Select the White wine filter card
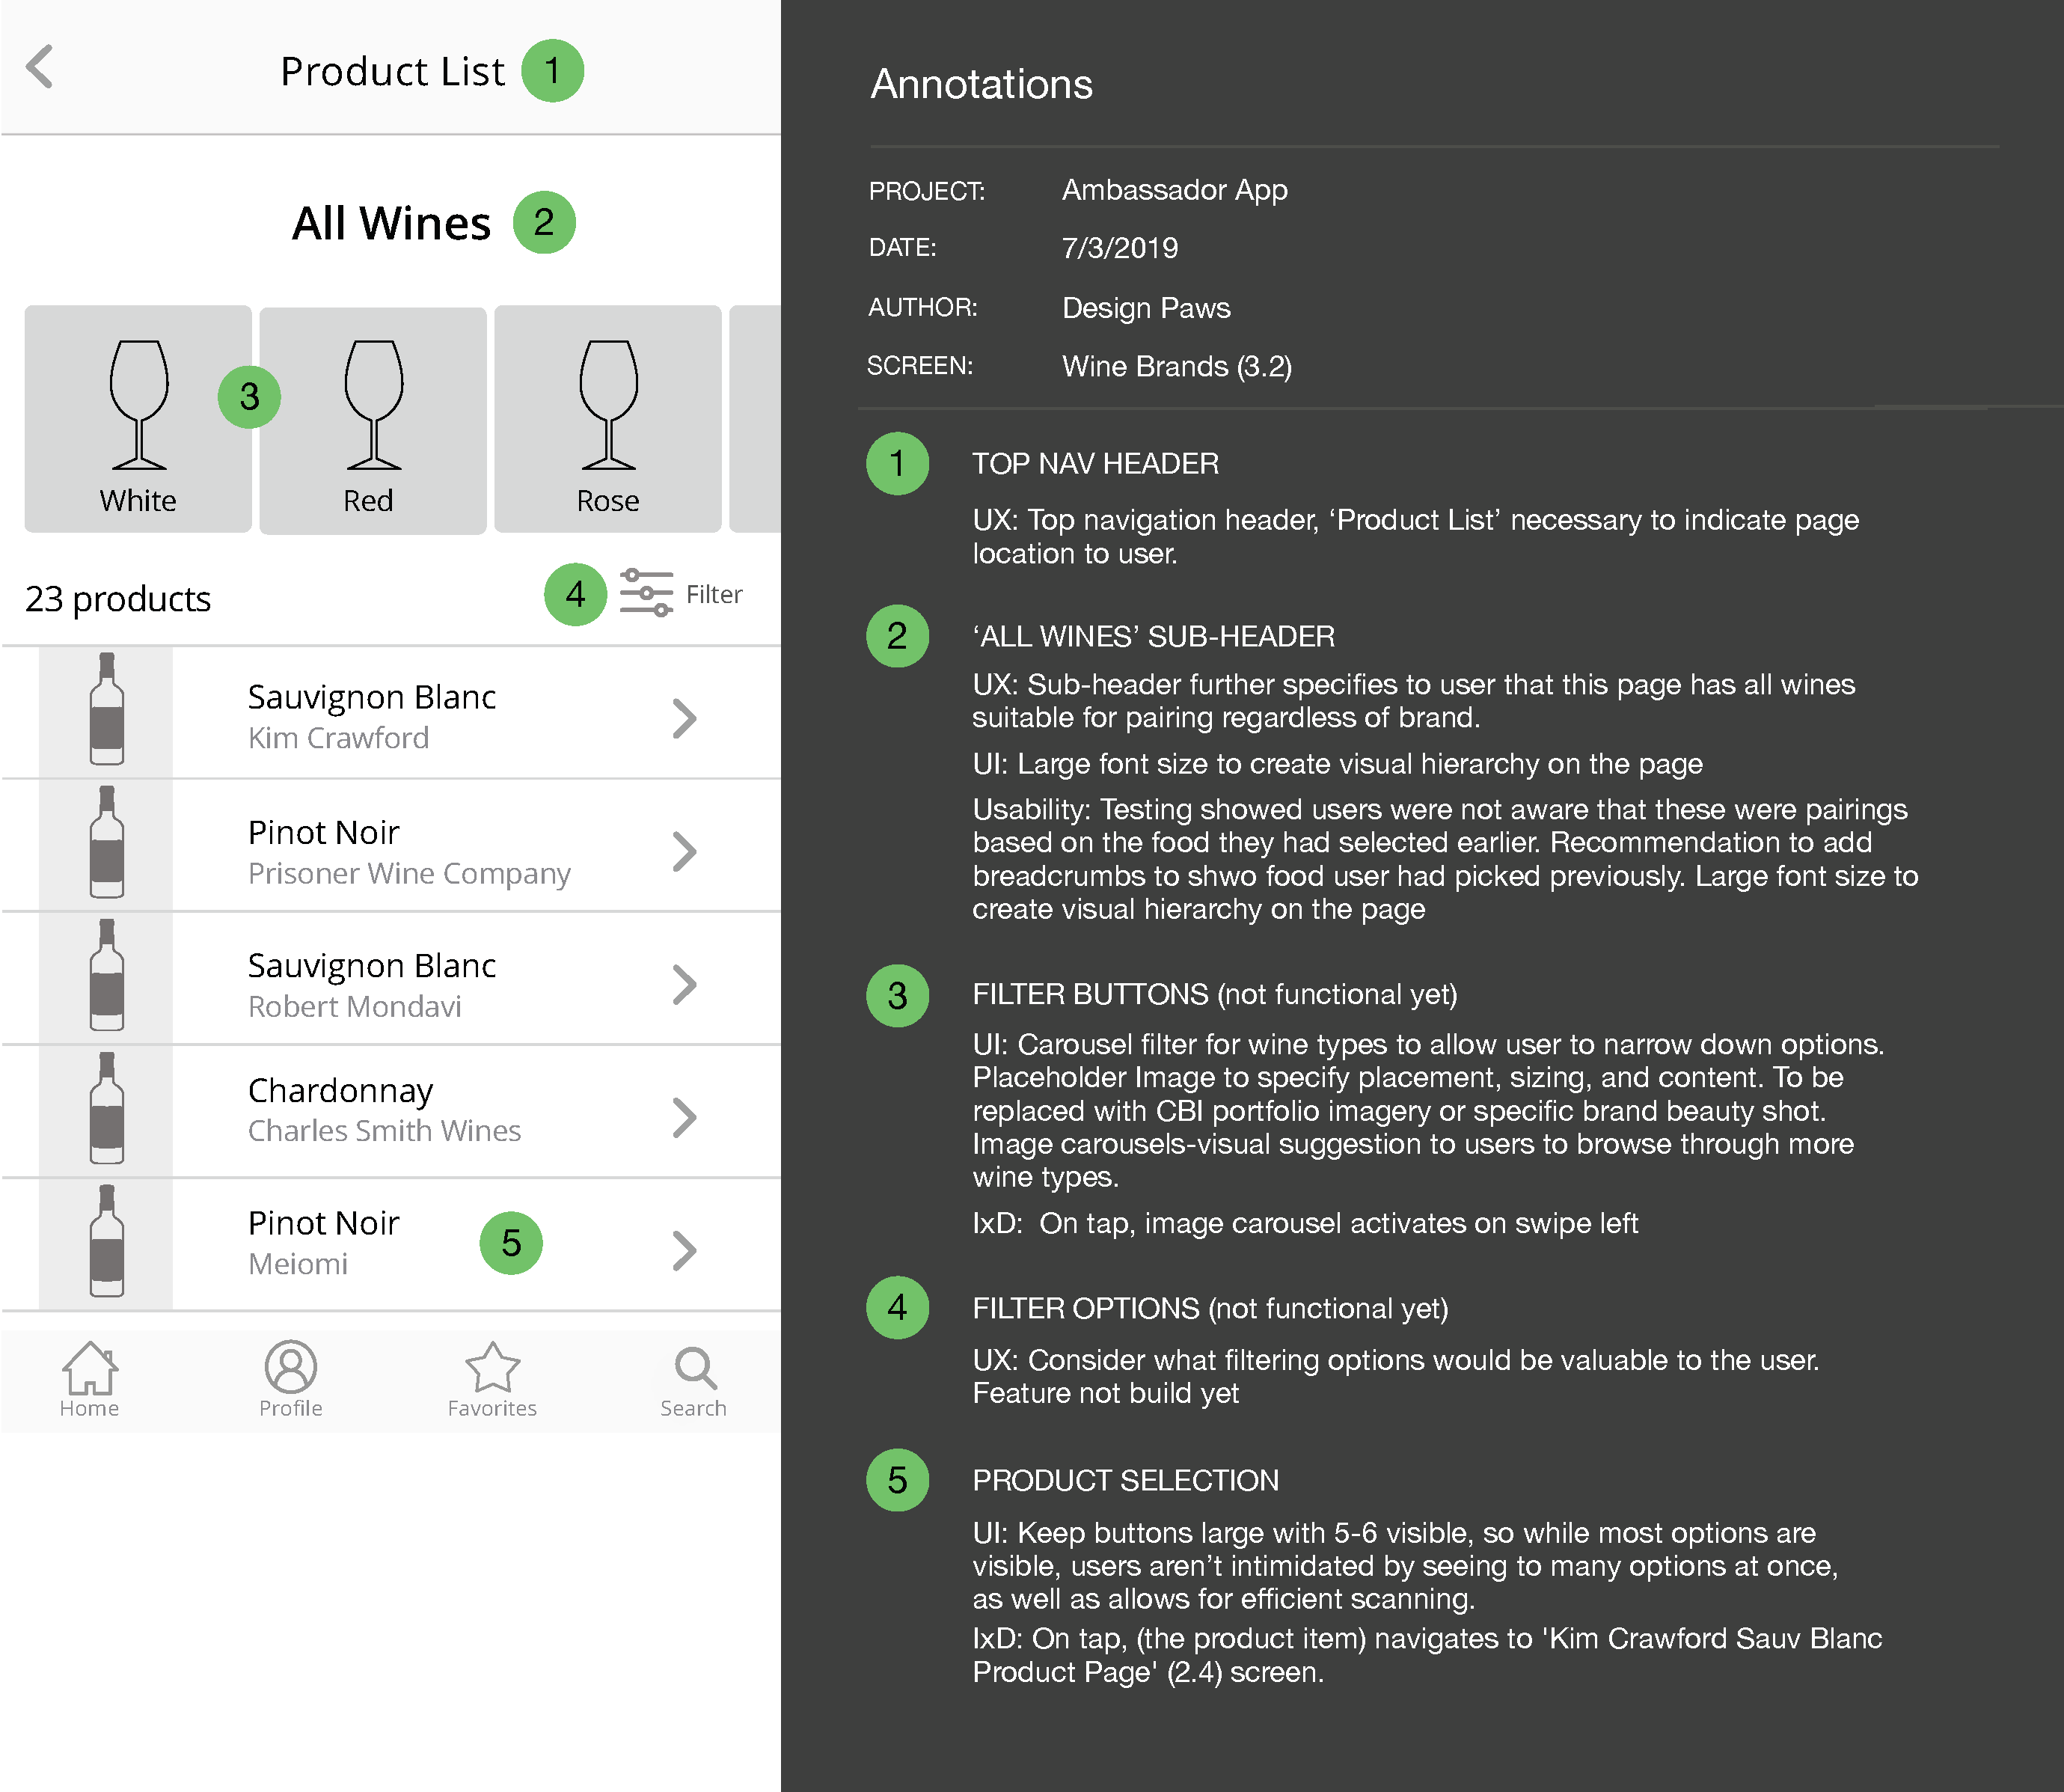2064x1792 pixels. tap(138, 419)
